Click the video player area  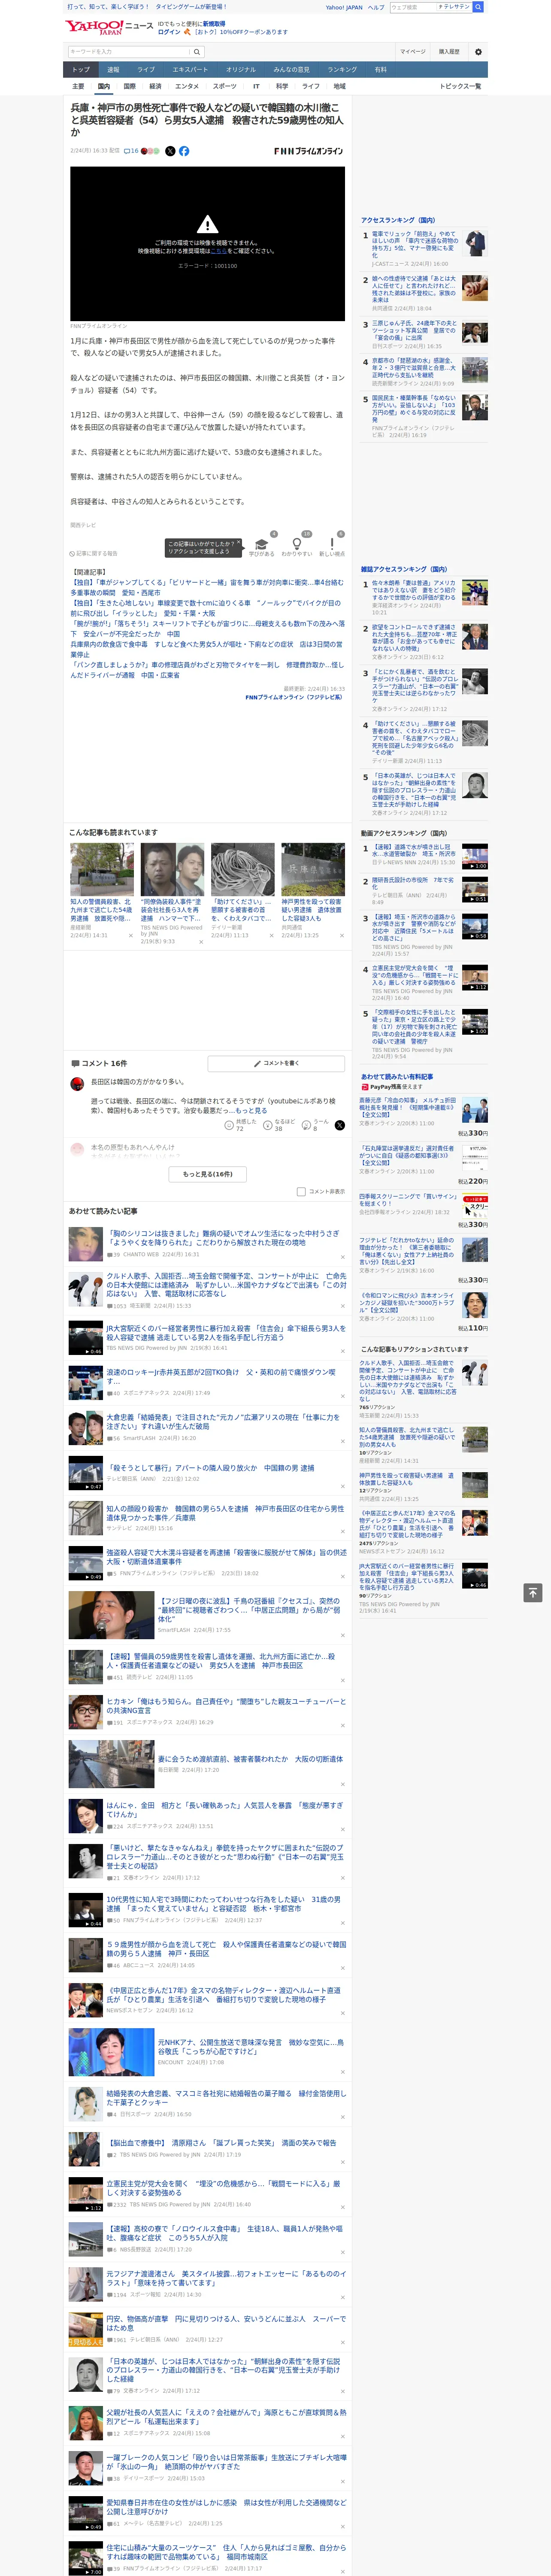tap(207, 243)
